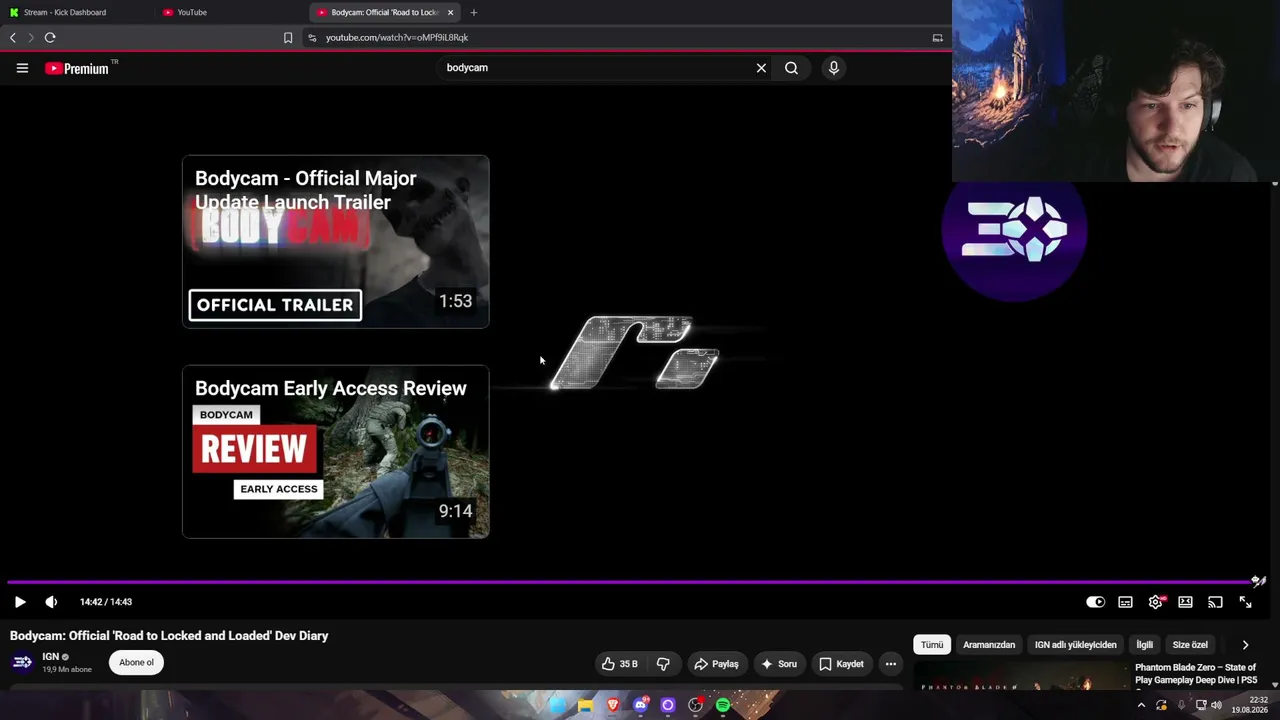Image resolution: width=1280 pixels, height=720 pixels.
Task: Start voice search with microphone icon
Action: [x=833, y=68]
